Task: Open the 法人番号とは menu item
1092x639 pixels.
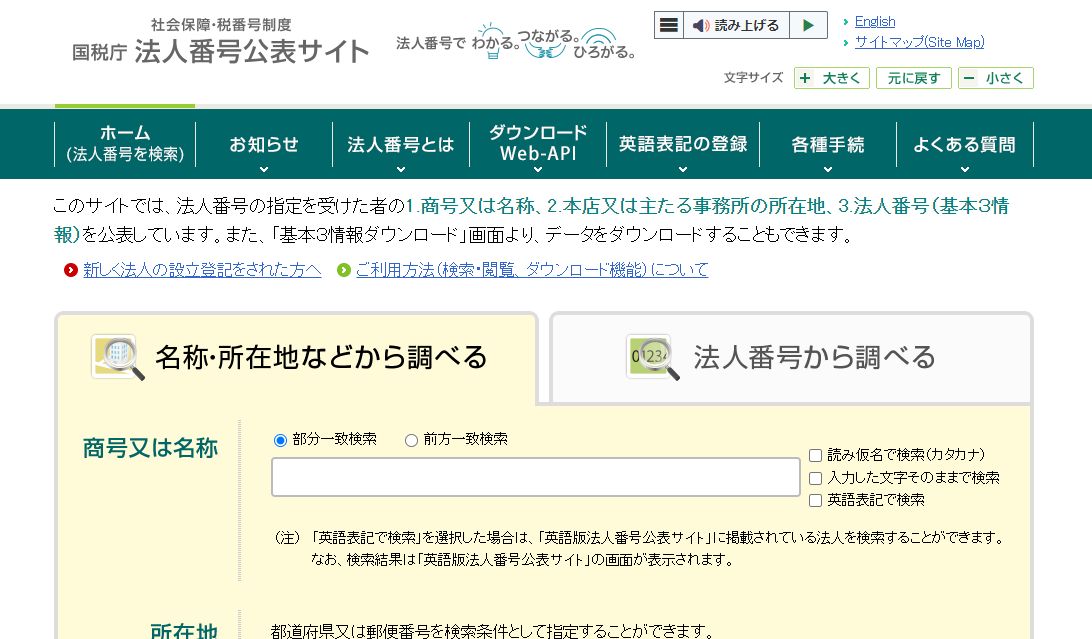Action: (x=400, y=144)
